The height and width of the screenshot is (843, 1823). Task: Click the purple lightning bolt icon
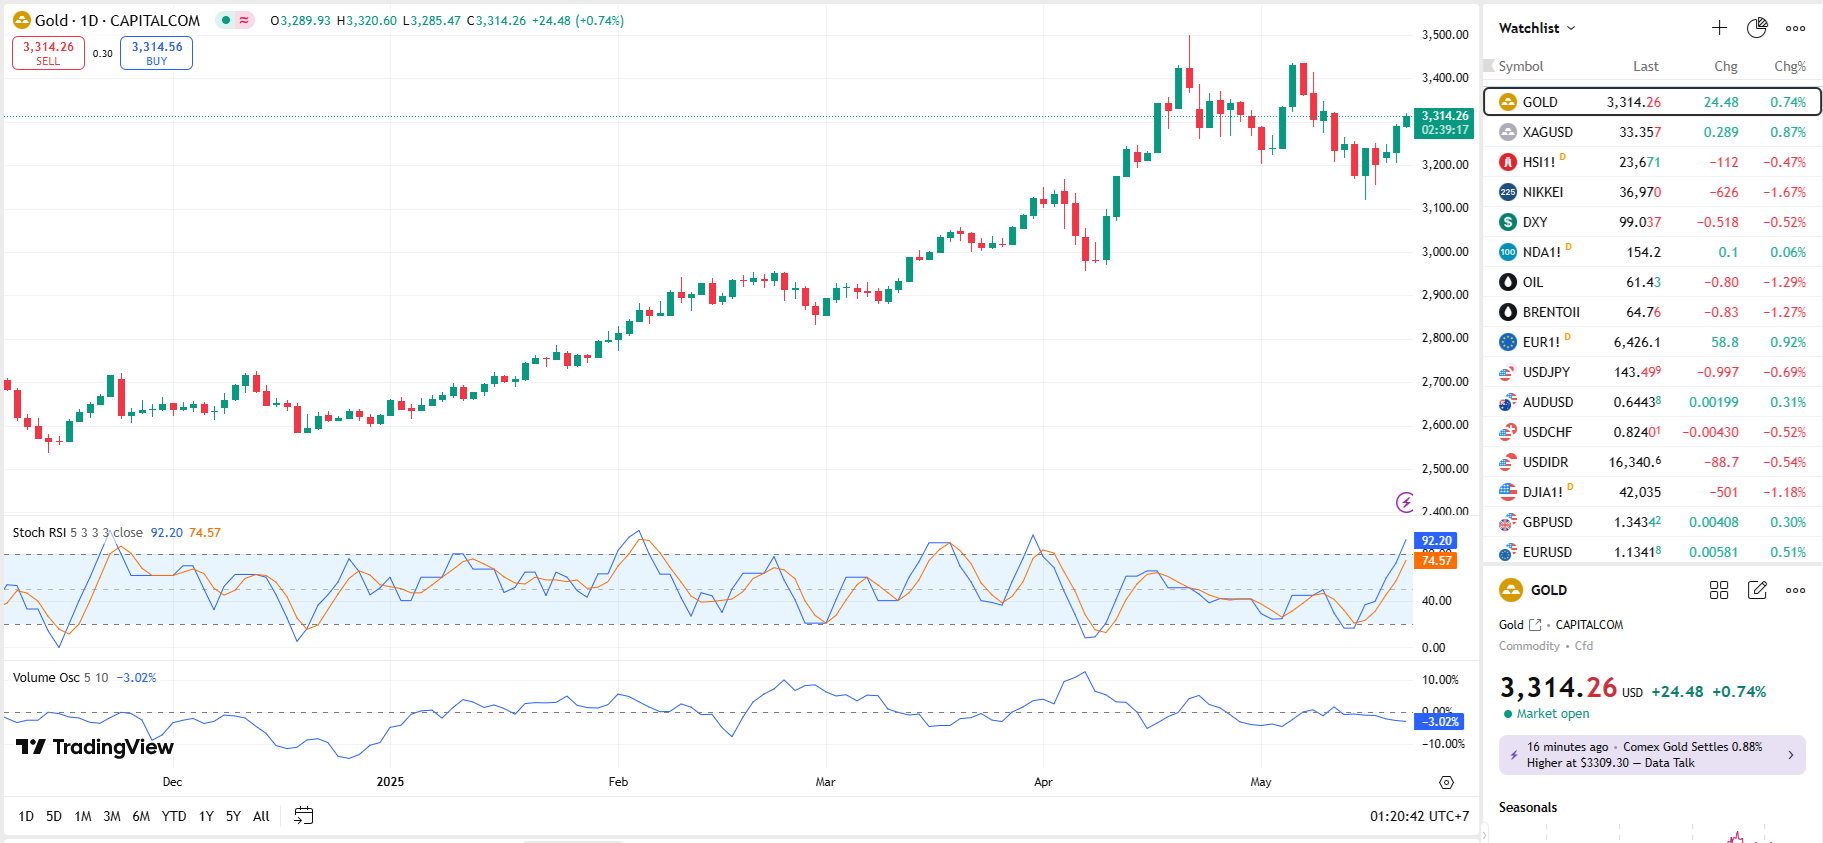click(x=1405, y=502)
